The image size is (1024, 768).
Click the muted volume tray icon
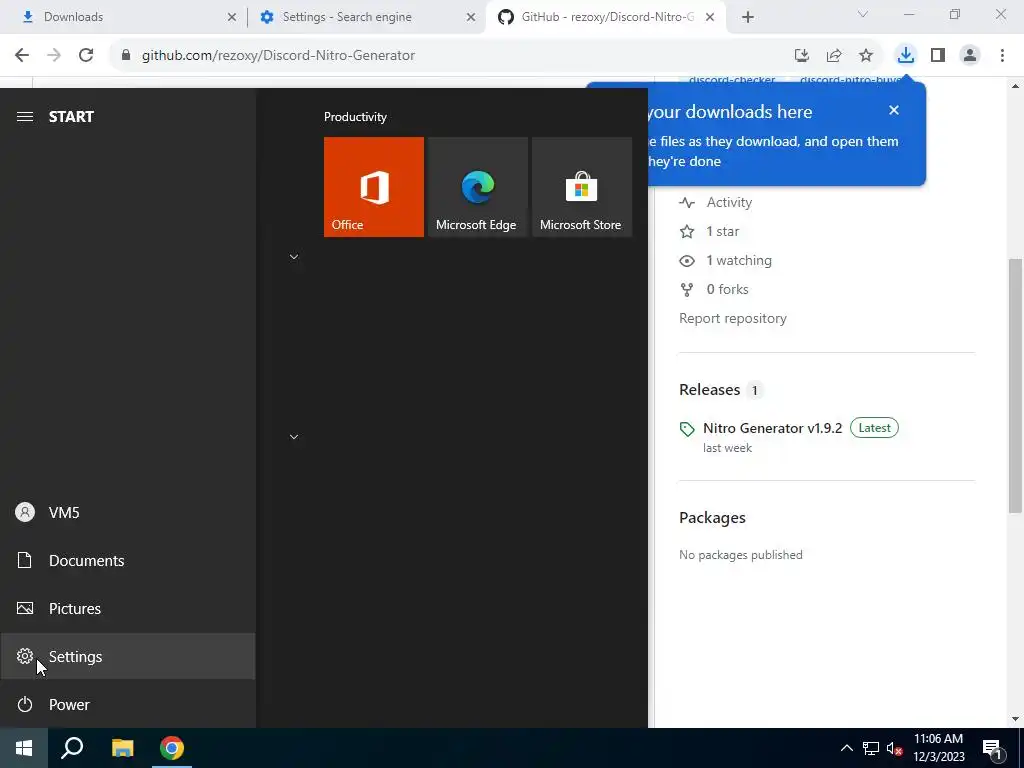tap(894, 748)
